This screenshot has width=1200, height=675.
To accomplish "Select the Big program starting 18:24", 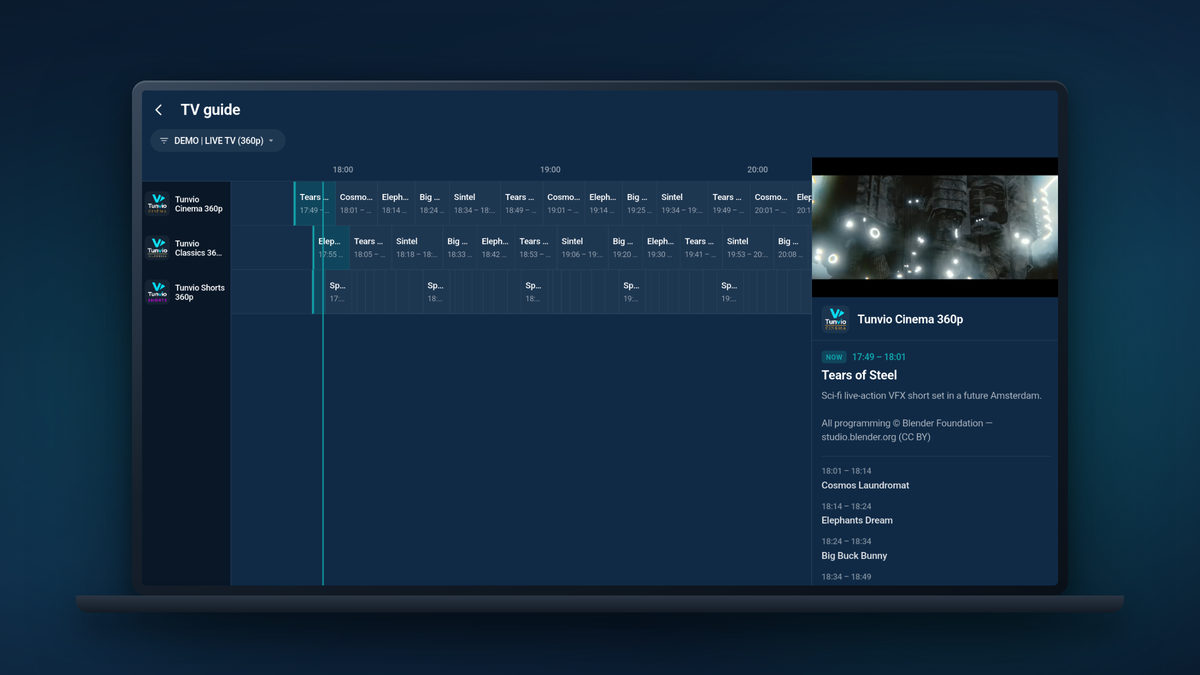I will [431, 203].
